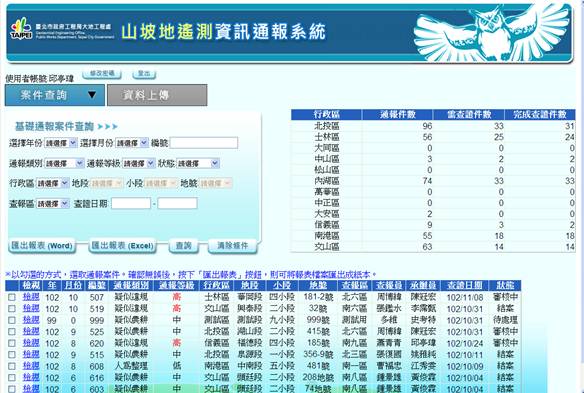
Task: Check the box for case 616
Action: 12,378
